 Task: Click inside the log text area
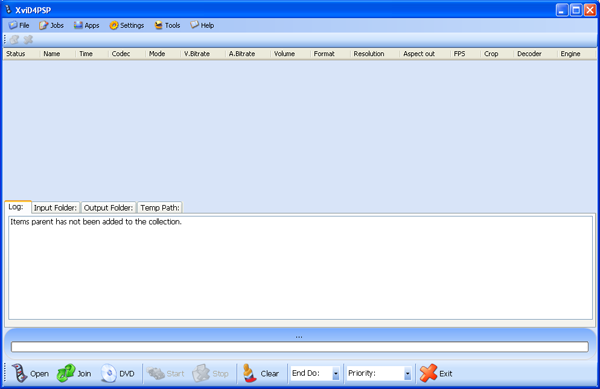click(300, 268)
